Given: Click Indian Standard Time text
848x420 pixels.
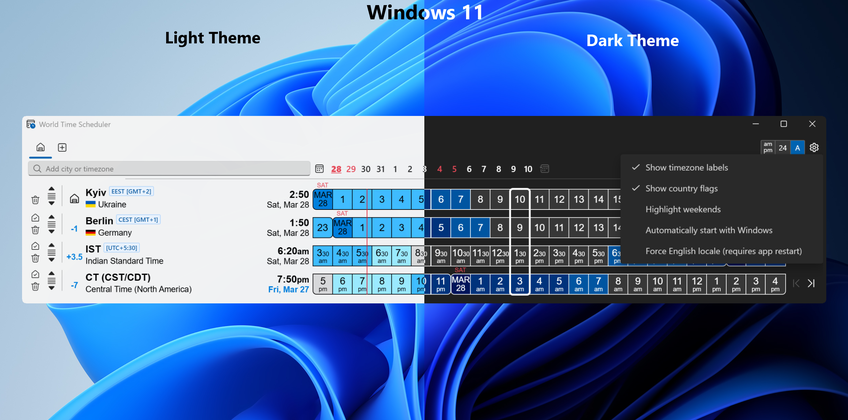Looking at the screenshot, I should pos(124,261).
